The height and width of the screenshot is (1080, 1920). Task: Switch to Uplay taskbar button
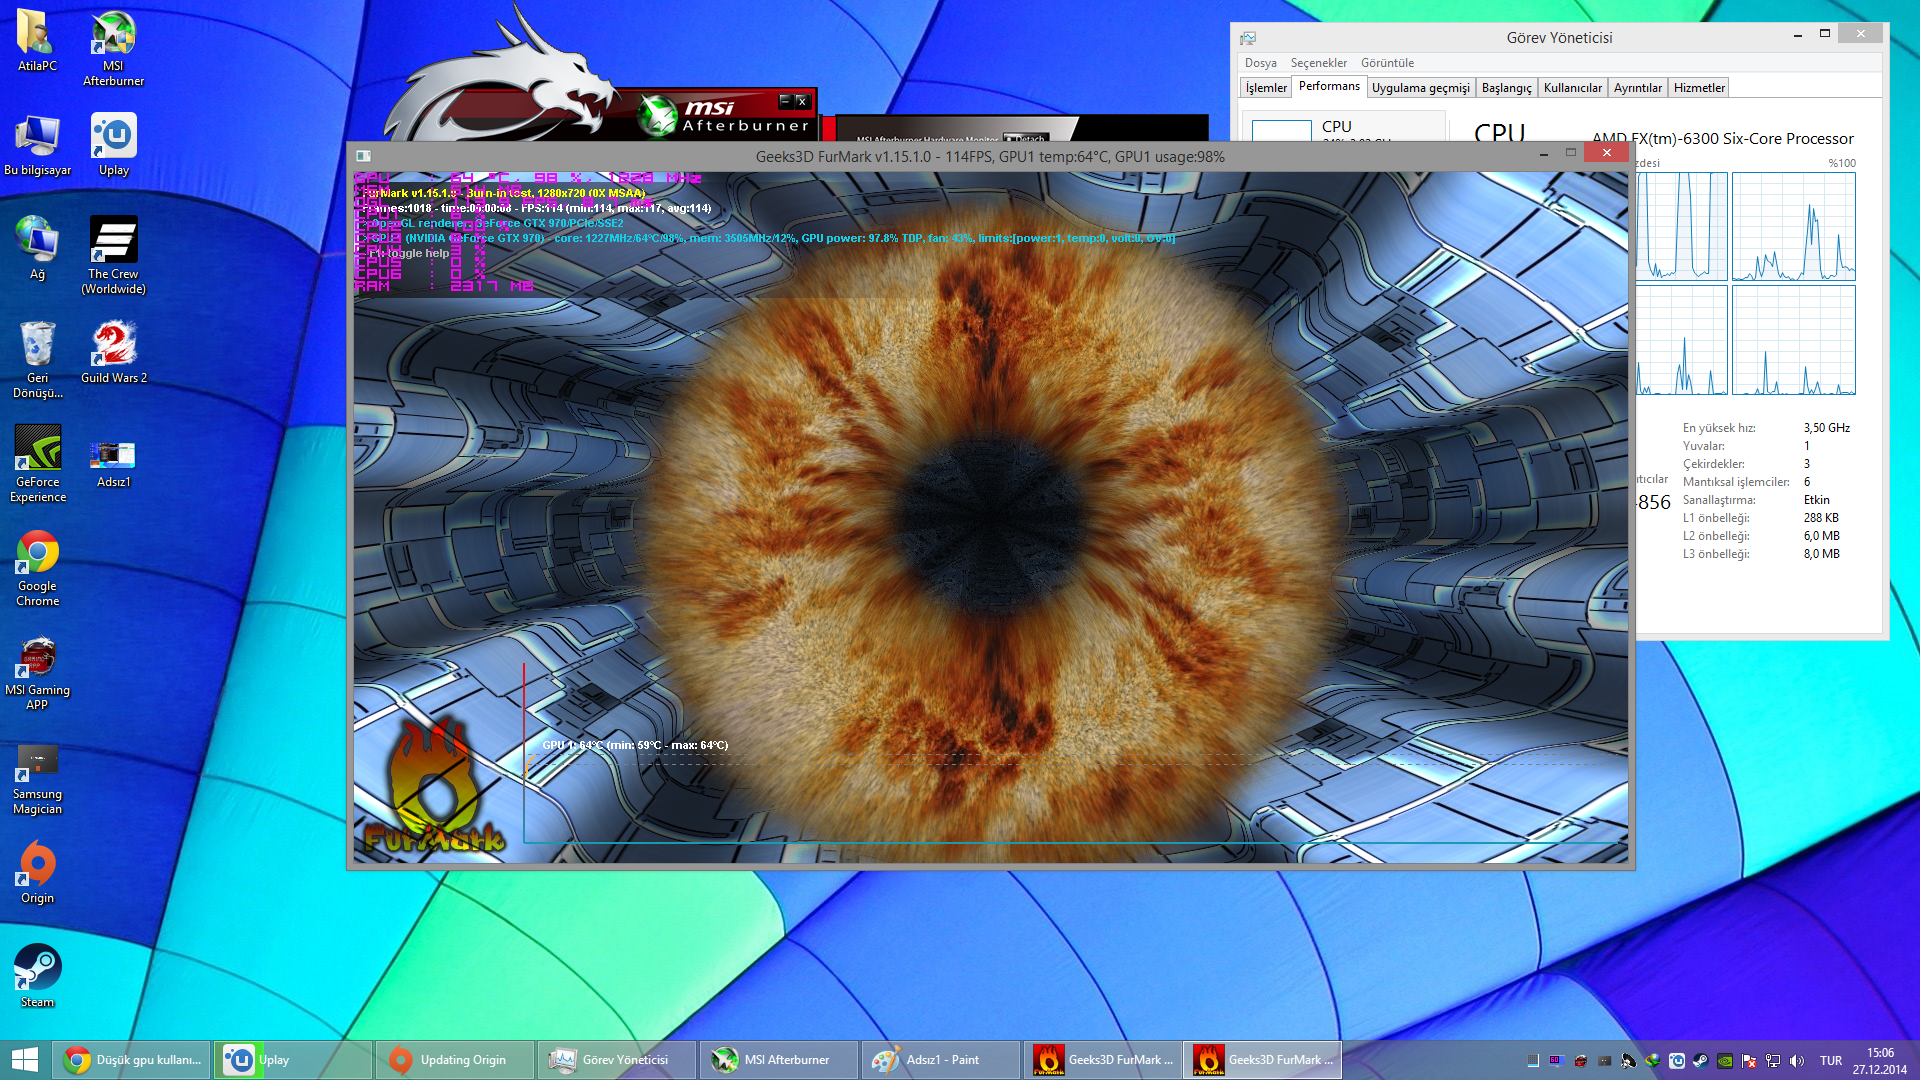point(293,1060)
